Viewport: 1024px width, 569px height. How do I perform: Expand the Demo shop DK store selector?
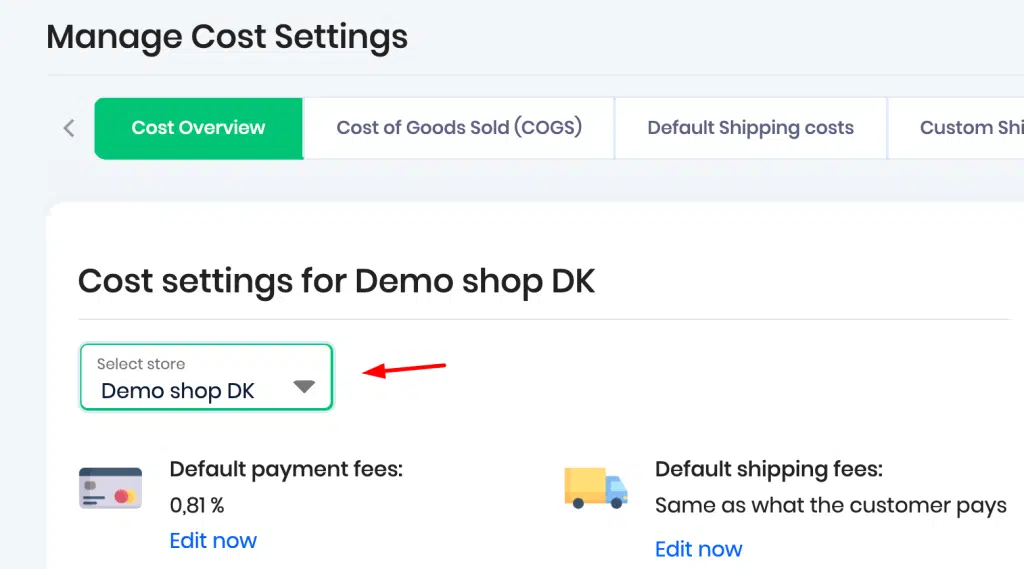click(x=206, y=377)
